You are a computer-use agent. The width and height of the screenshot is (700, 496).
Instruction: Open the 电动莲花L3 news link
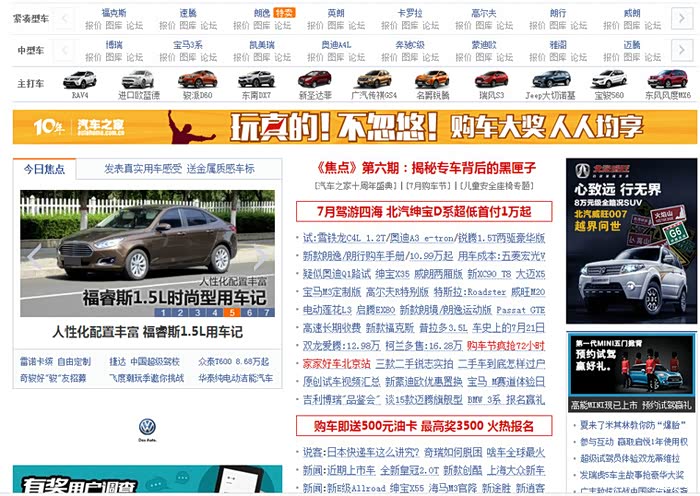point(327,310)
